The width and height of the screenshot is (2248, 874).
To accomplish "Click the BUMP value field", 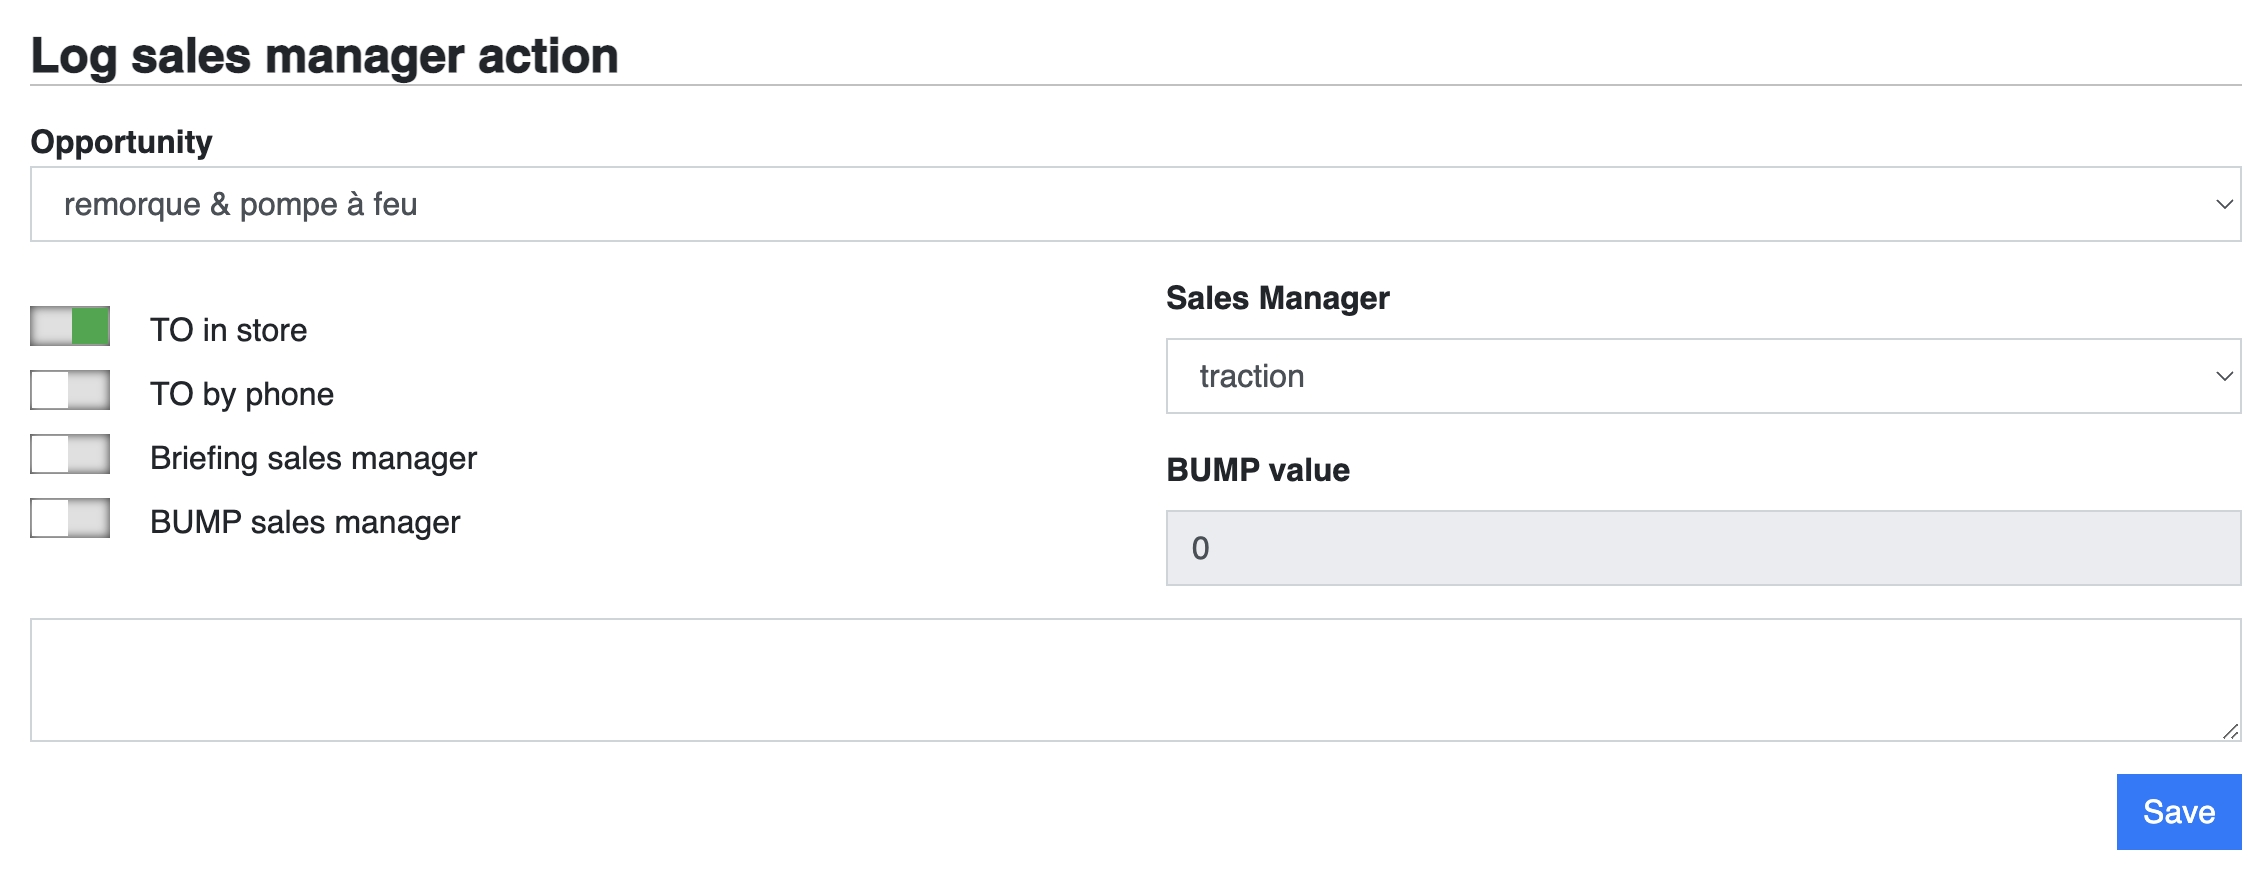I will click(x=1704, y=548).
